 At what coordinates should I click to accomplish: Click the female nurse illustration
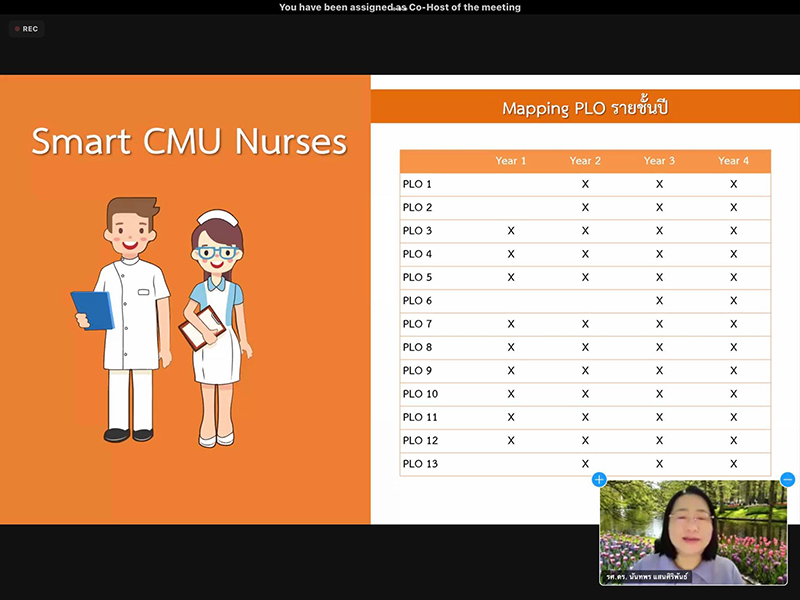[216, 329]
